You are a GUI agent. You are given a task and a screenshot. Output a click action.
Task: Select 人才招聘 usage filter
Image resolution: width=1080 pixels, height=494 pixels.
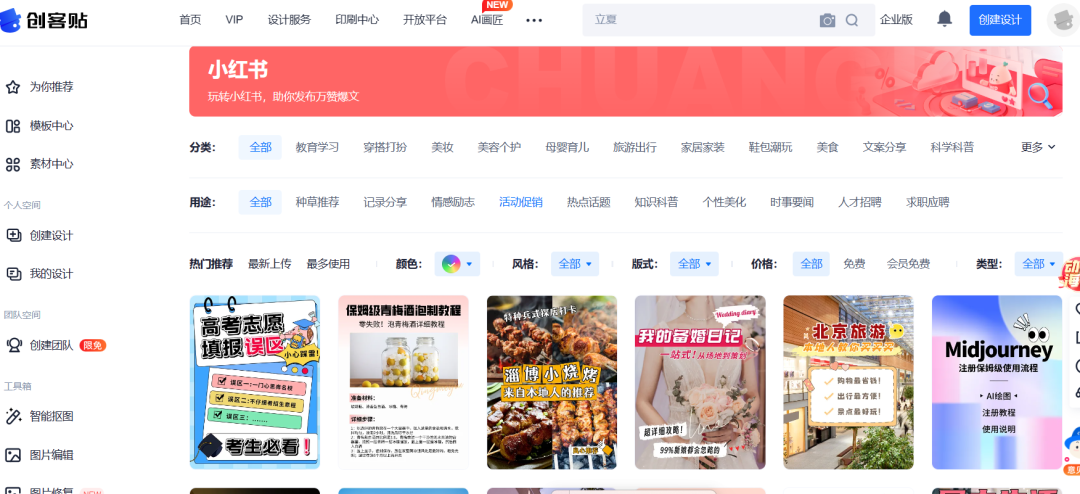(860, 202)
